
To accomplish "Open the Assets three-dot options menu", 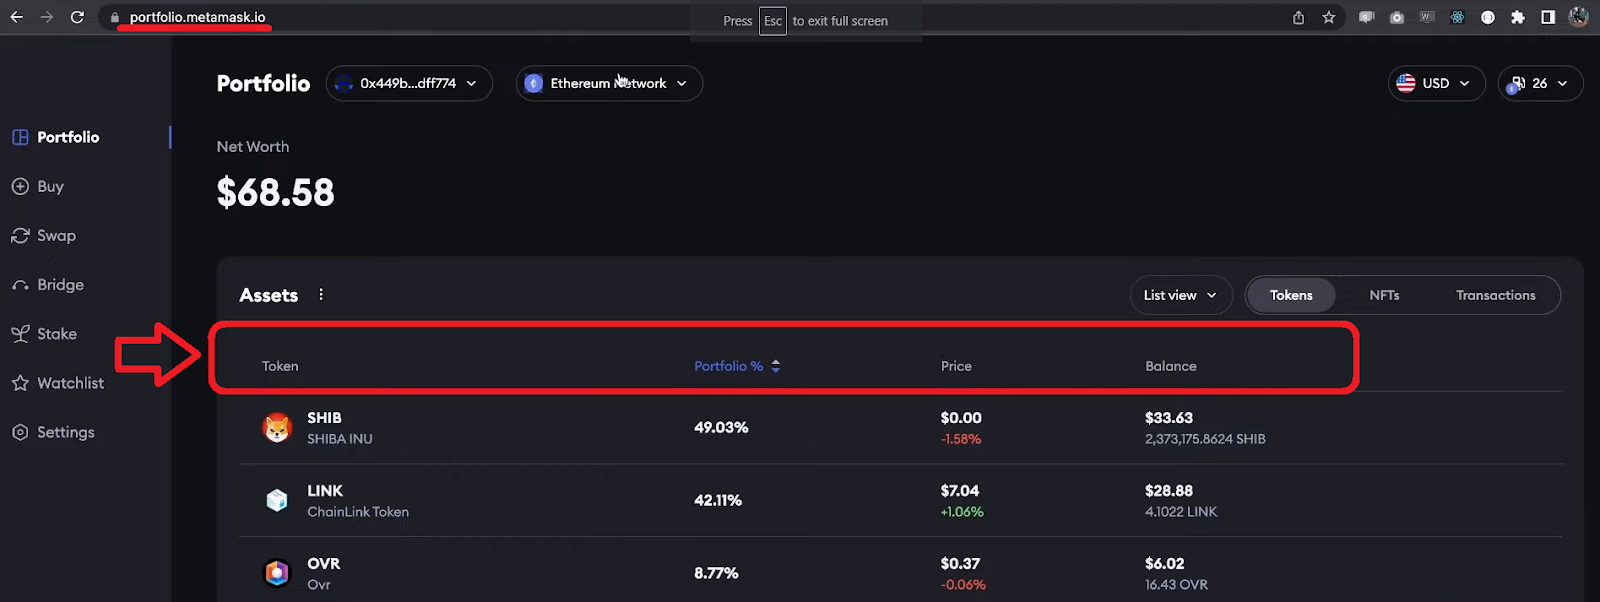I will point(321,294).
